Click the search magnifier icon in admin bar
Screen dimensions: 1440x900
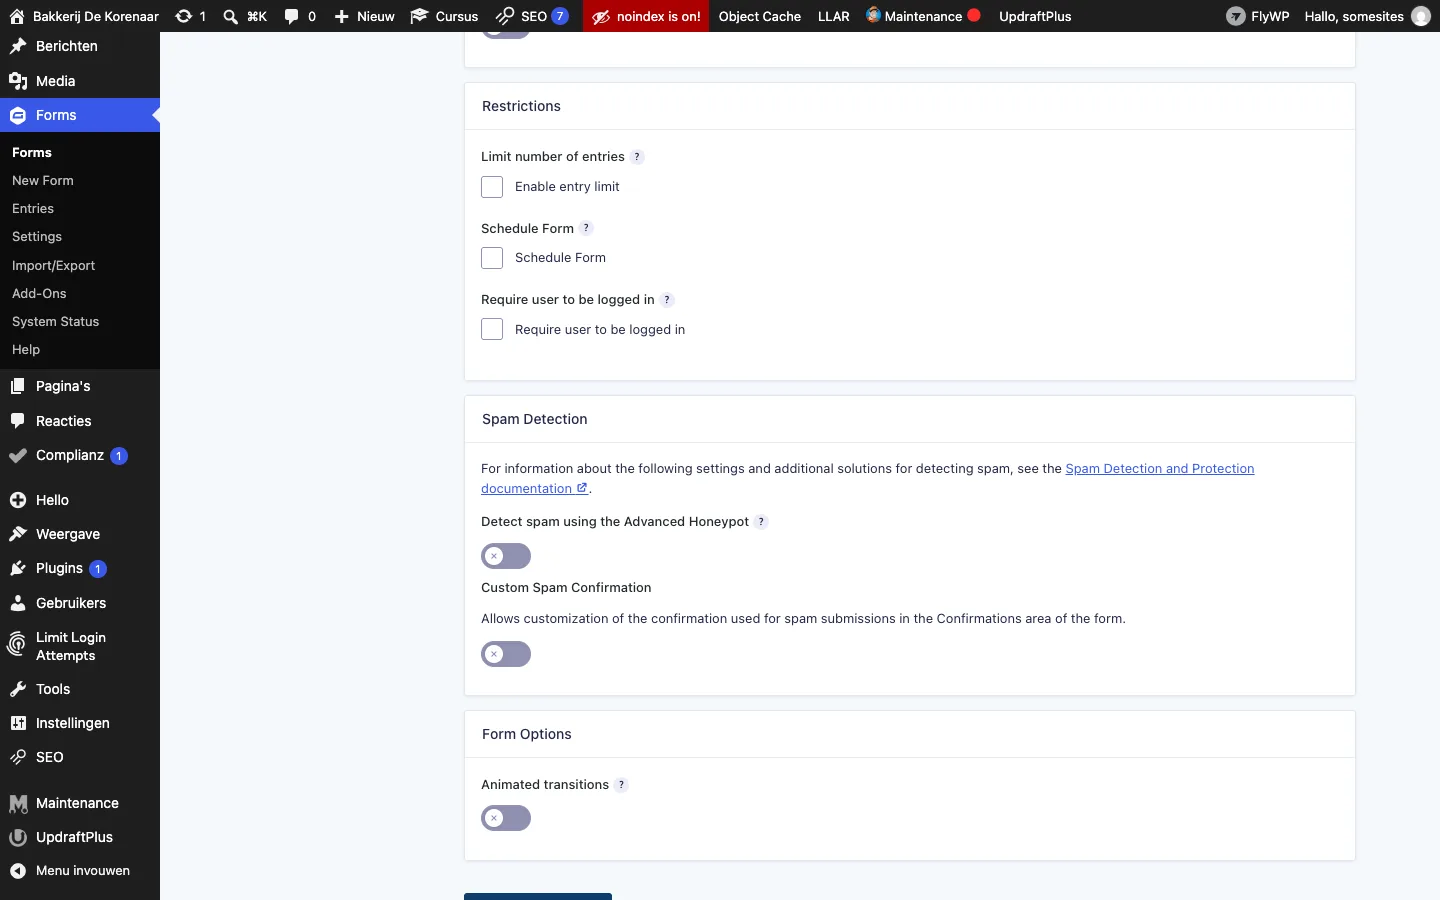click(231, 16)
